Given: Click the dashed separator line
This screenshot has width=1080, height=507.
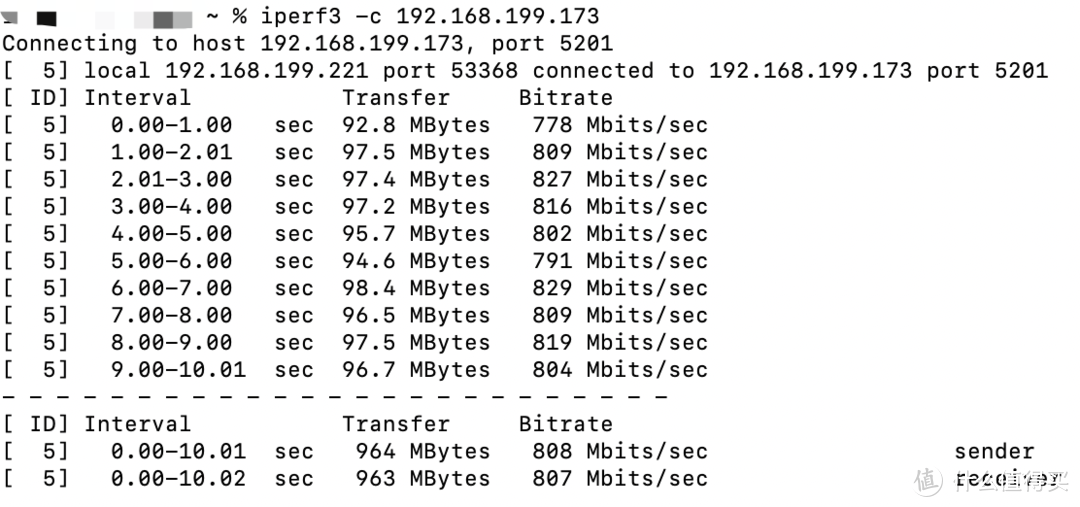Looking at the screenshot, I should coord(335,397).
